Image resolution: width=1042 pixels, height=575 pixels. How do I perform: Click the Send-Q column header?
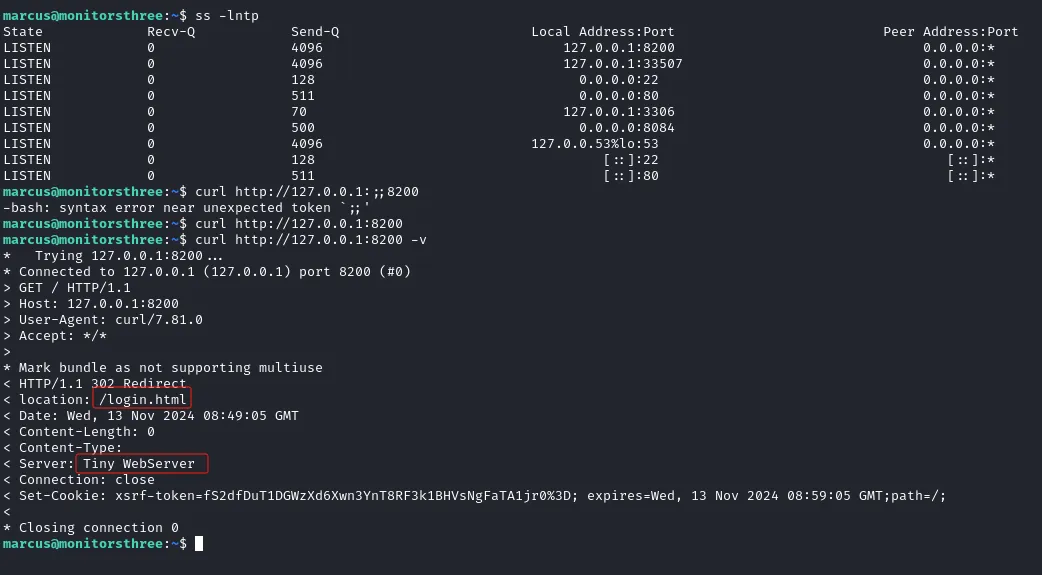(315, 32)
